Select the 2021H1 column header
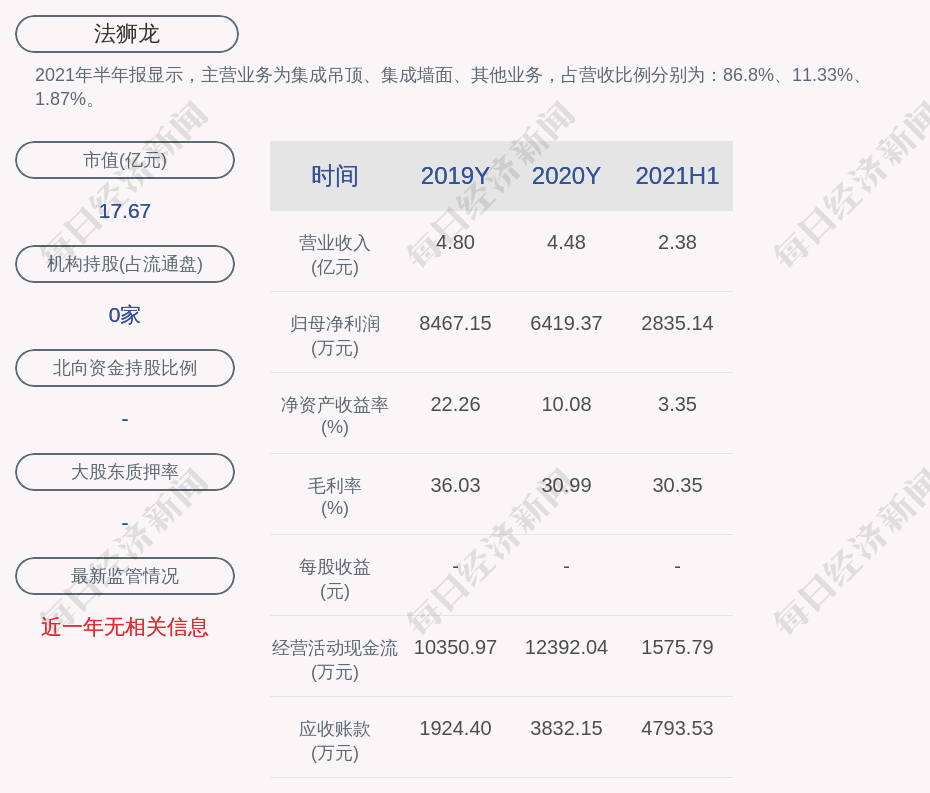 coord(677,176)
